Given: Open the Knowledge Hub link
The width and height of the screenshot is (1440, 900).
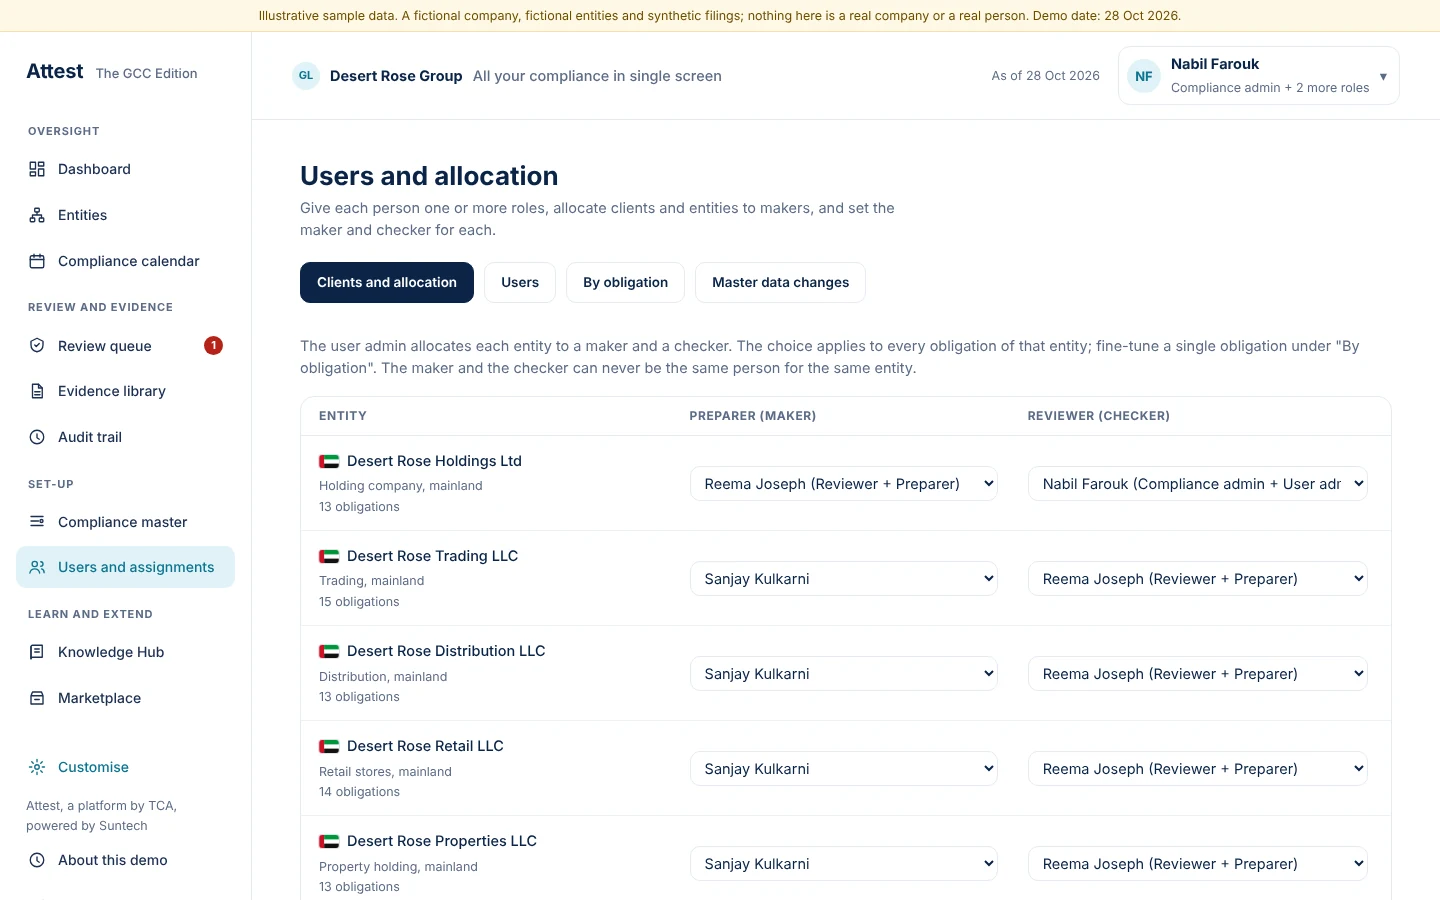Looking at the screenshot, I should pos(125,652).
